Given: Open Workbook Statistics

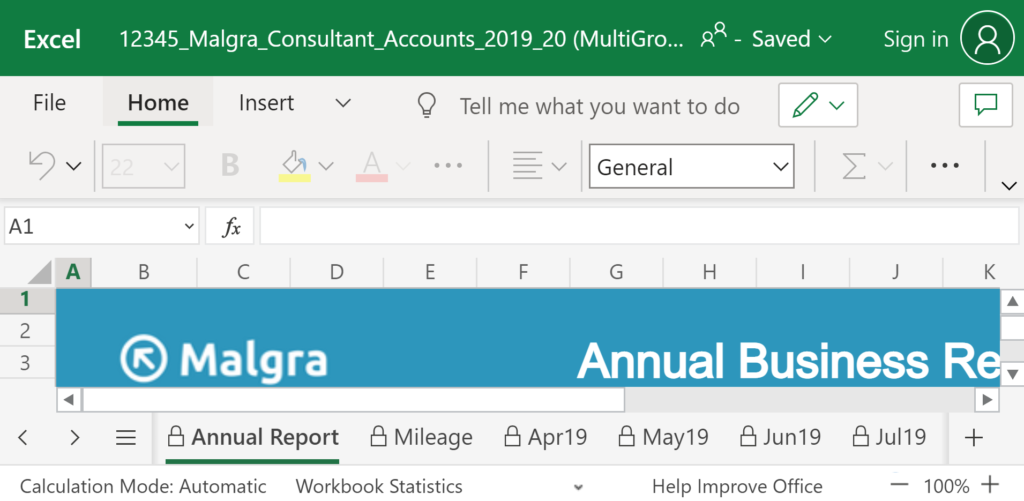Looking at the screenshot, I should (379, 486).
